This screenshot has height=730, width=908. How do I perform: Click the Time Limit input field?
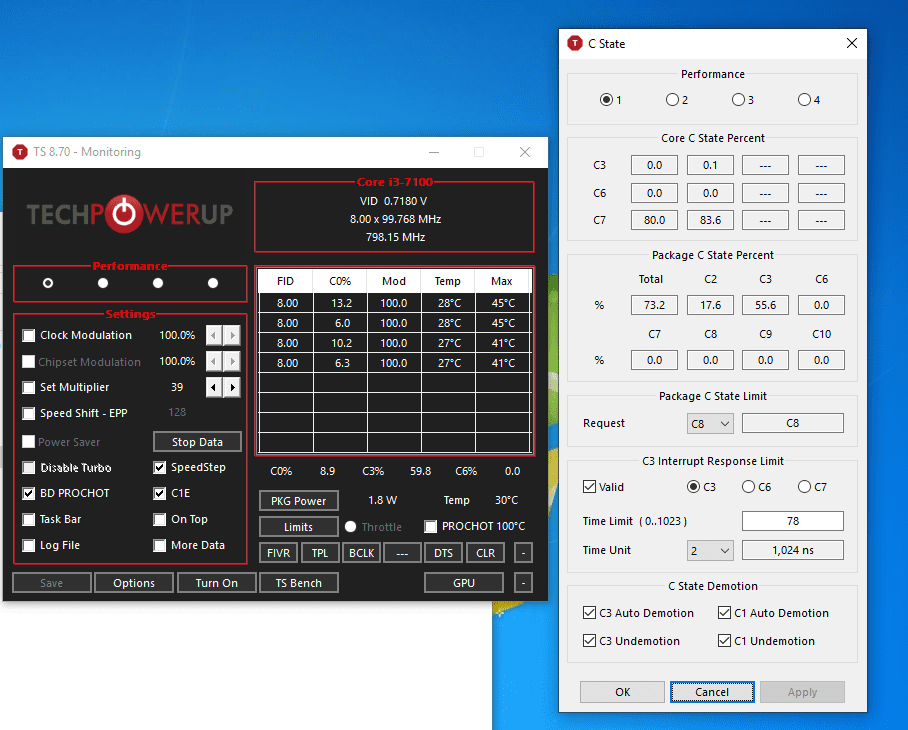pos(793,521)
